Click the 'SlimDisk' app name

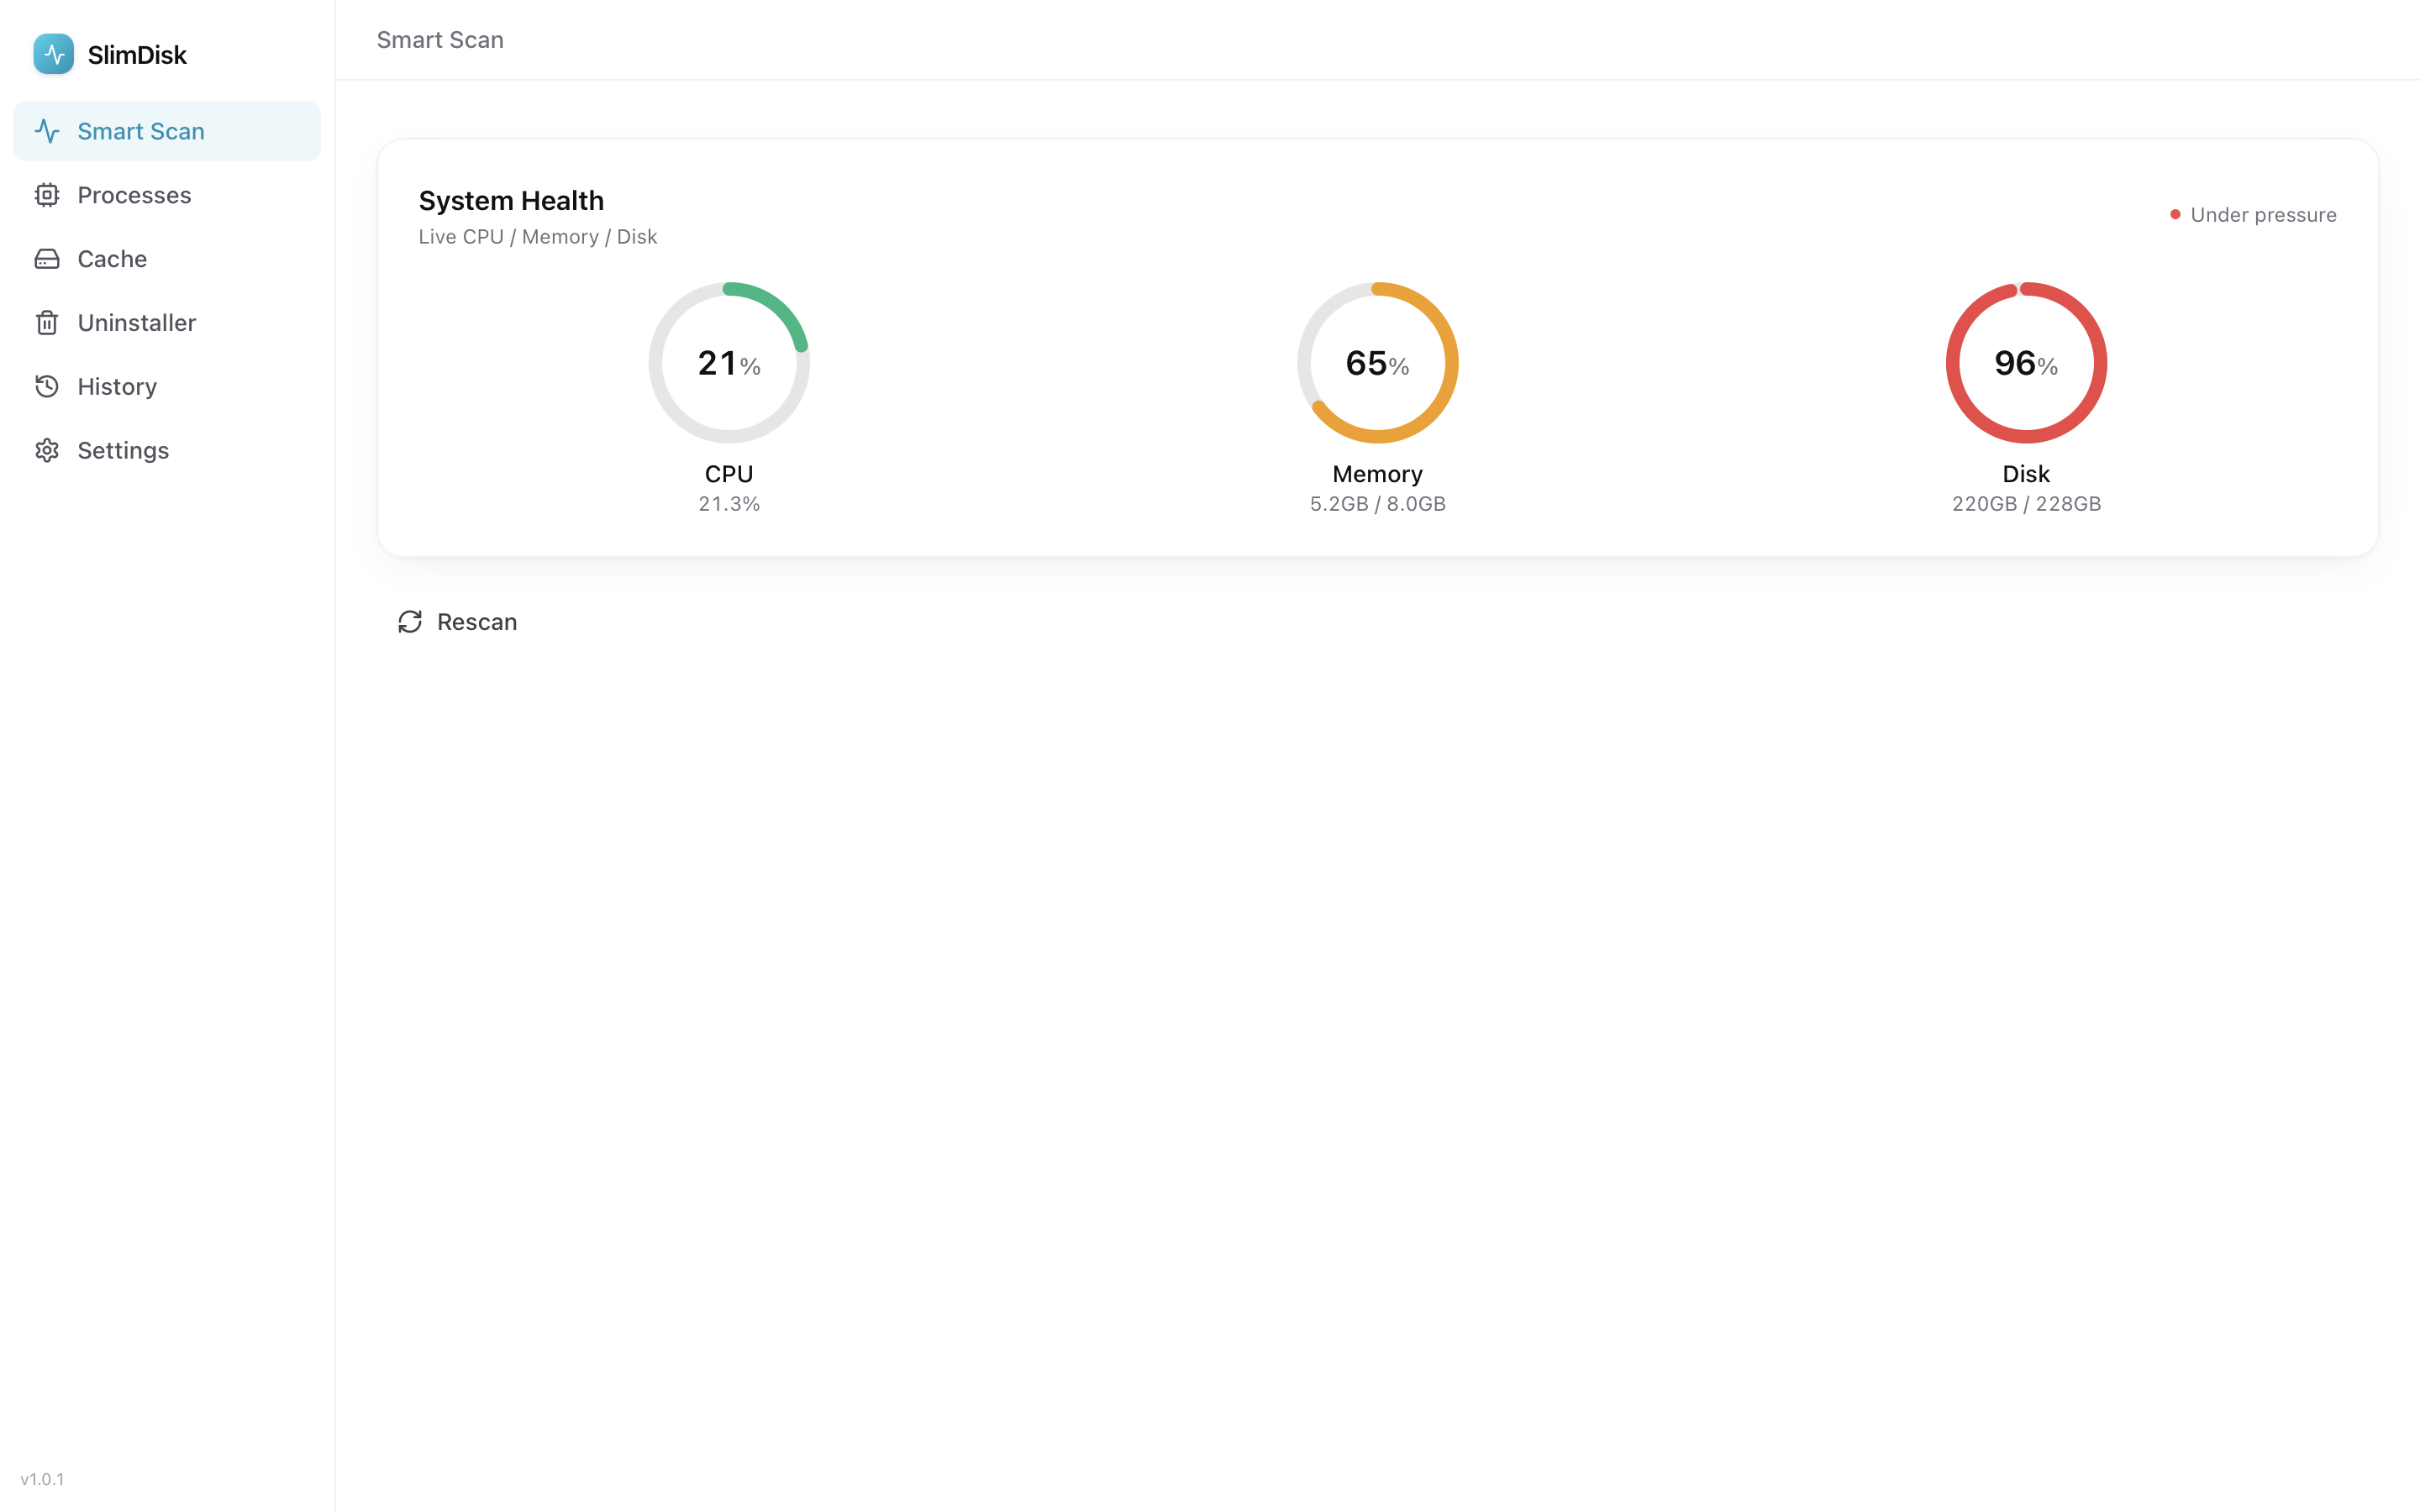click(x=137, y=55)
